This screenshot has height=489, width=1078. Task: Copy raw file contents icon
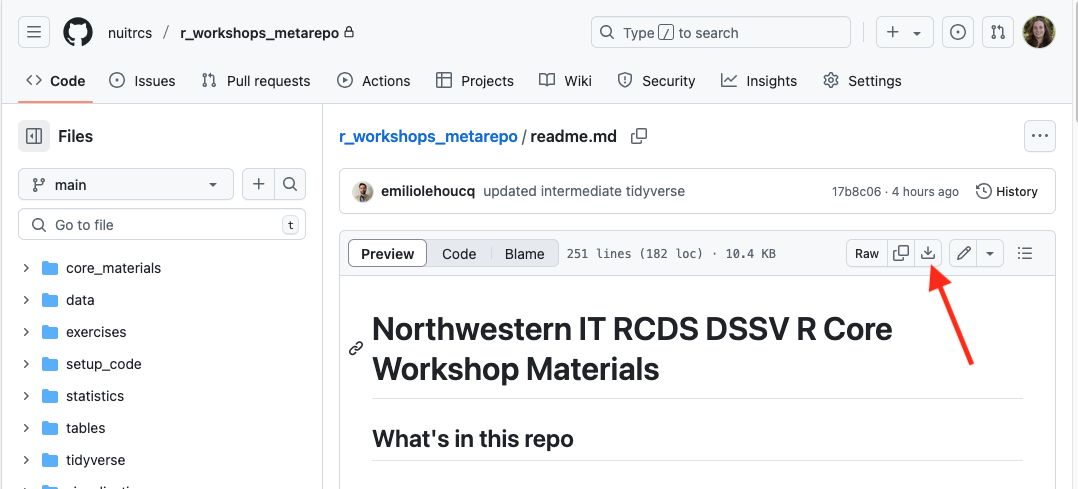point(901,254)
